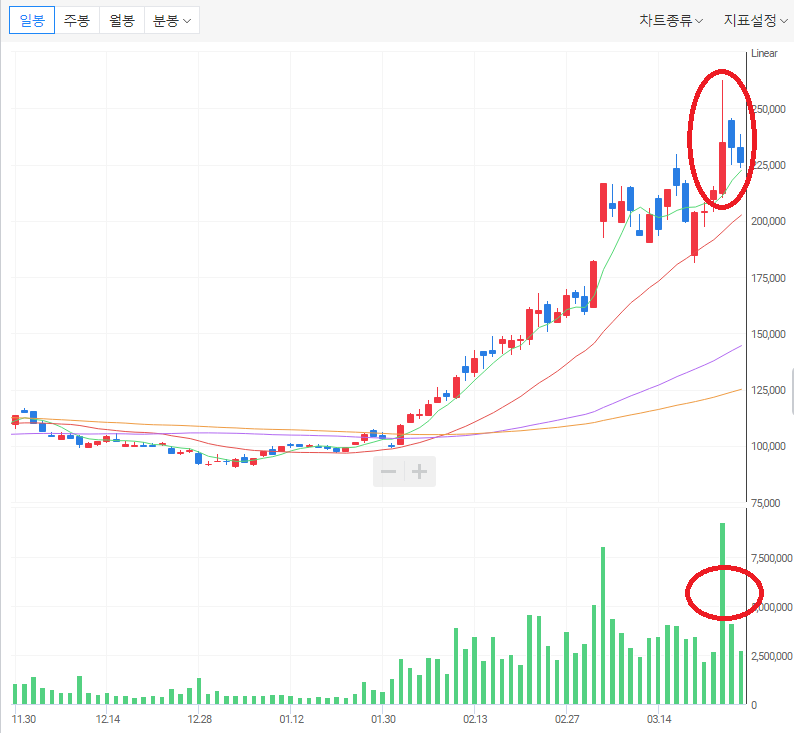Zoom in chart with plus button
794x733 pixels.
(419, 472)
